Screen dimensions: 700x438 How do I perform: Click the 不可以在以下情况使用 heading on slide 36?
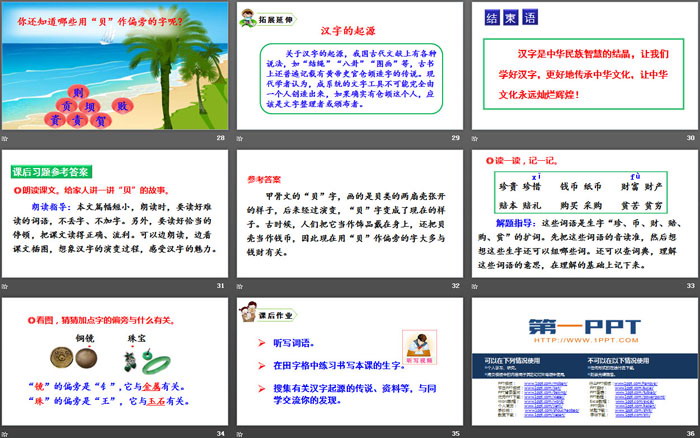point(618,360)
